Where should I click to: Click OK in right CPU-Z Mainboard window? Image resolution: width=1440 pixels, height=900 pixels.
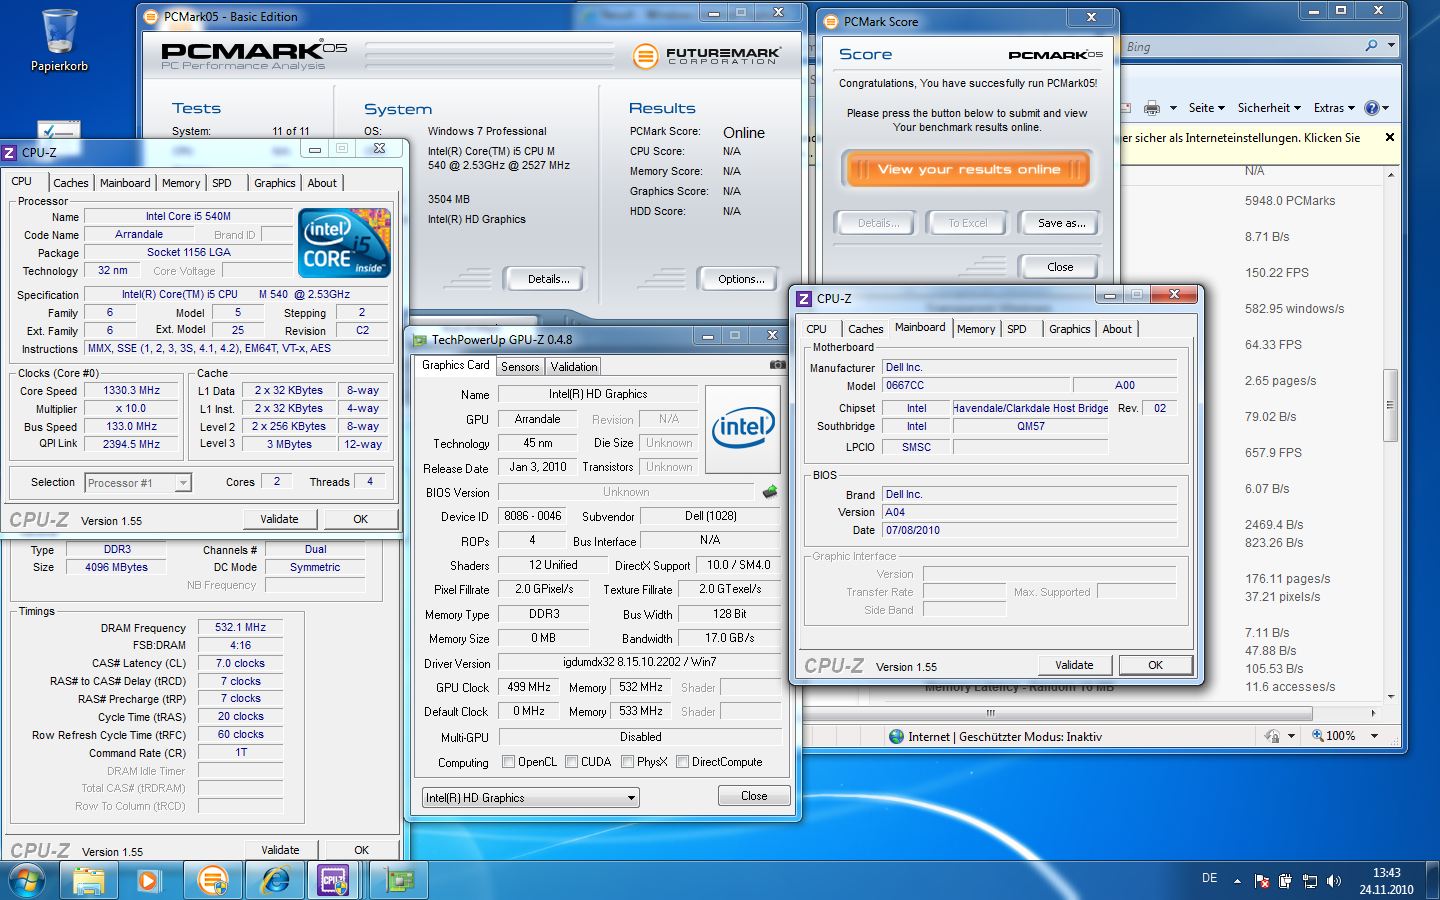coord(1155,665)
